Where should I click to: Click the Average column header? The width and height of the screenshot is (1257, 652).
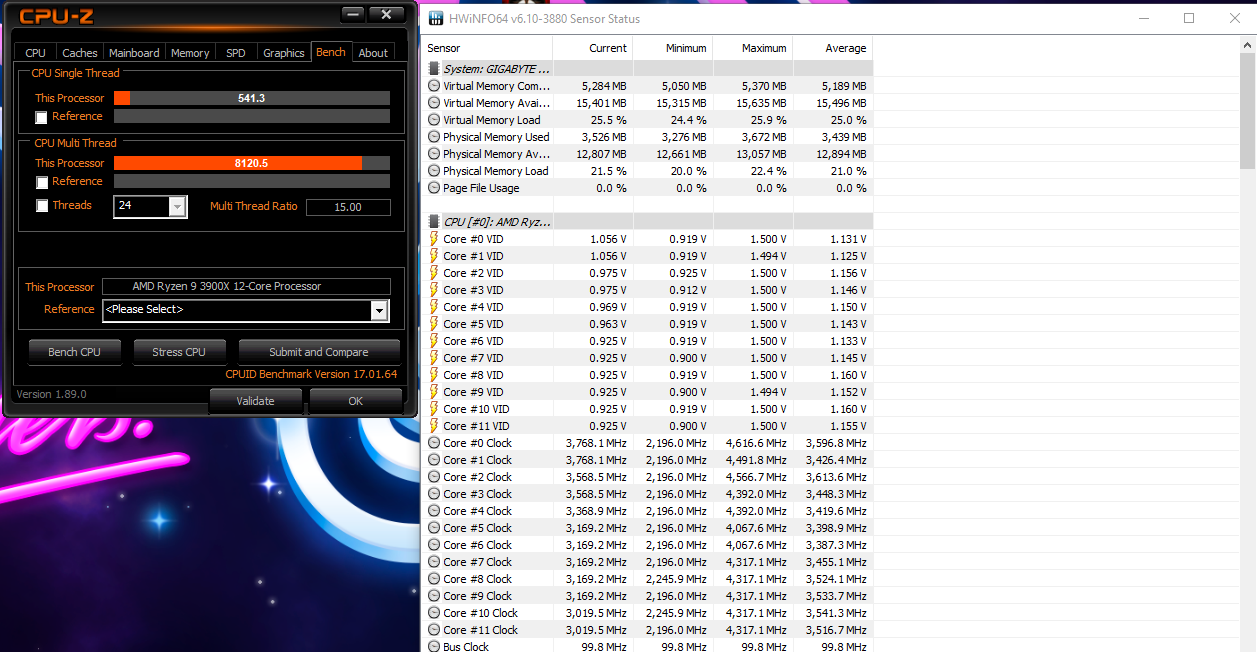[833, 48]
